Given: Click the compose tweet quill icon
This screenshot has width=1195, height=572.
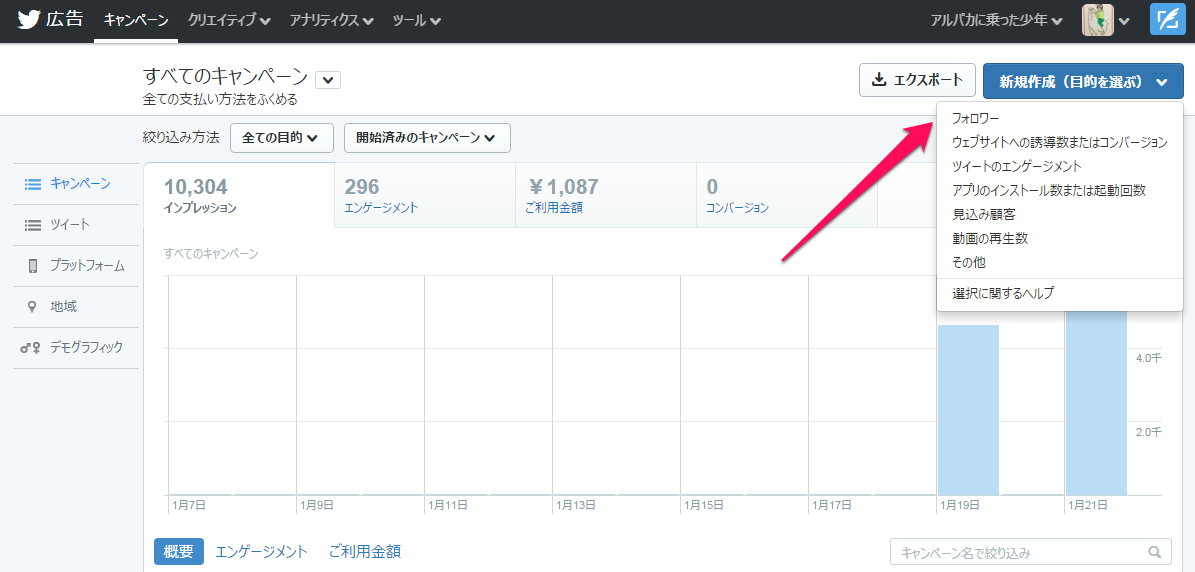Looking at the screenshot, I should (1167, 21).
